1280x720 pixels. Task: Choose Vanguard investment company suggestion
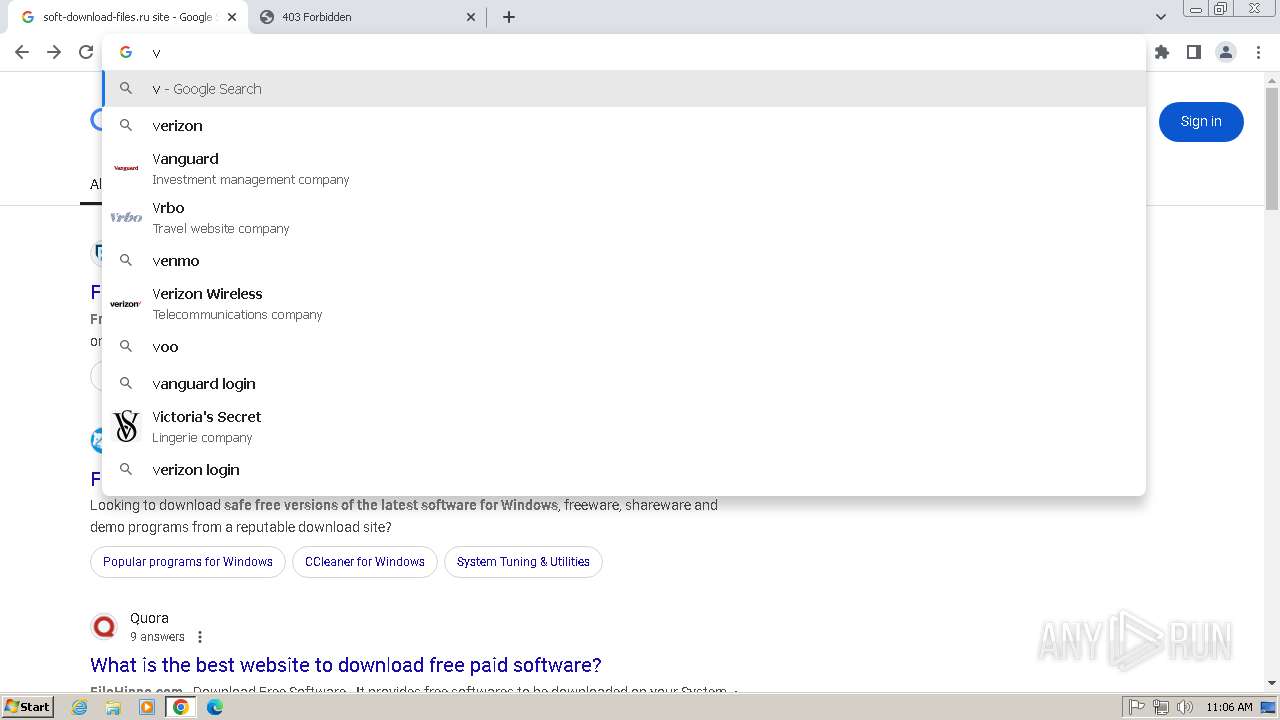click(624, 168)
